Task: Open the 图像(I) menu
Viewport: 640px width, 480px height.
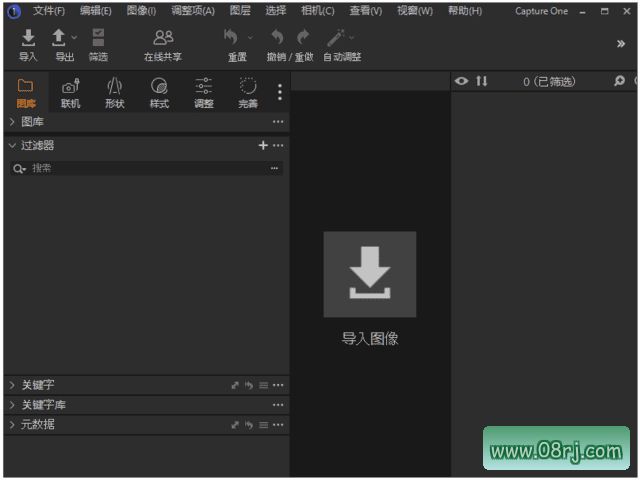Action: (141, 11)
